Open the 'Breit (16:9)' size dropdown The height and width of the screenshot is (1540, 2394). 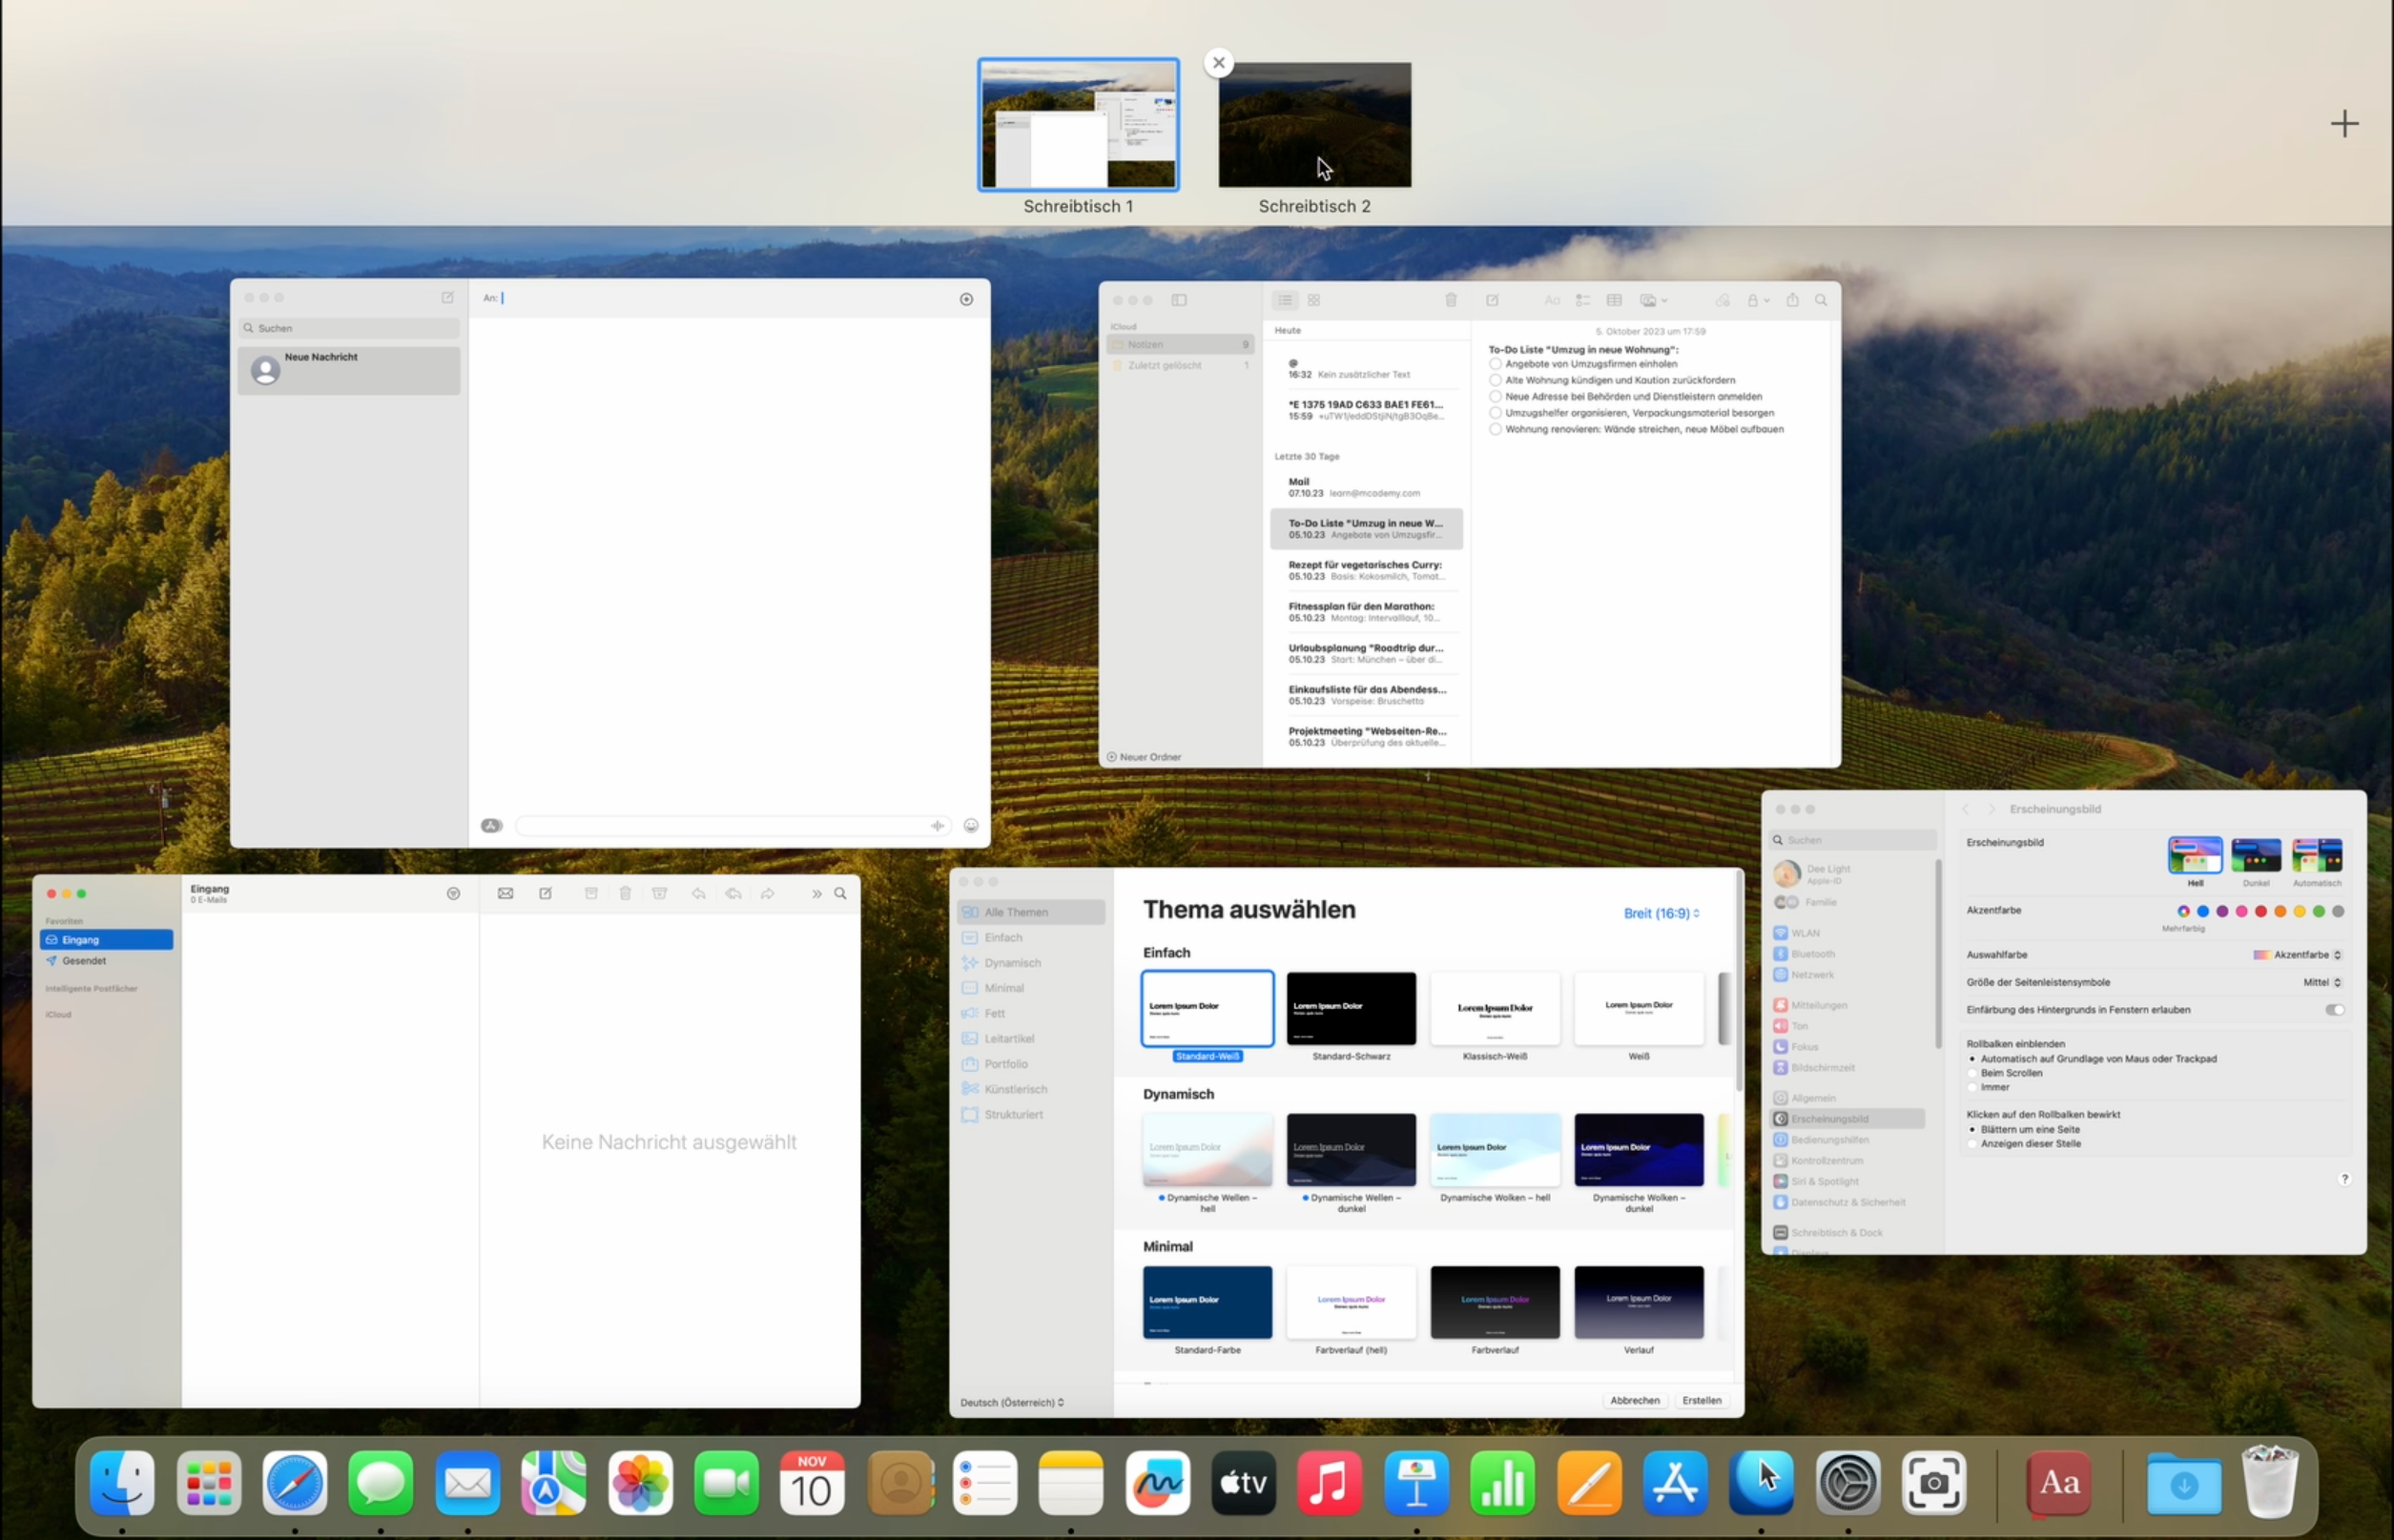click(1661, 913)
